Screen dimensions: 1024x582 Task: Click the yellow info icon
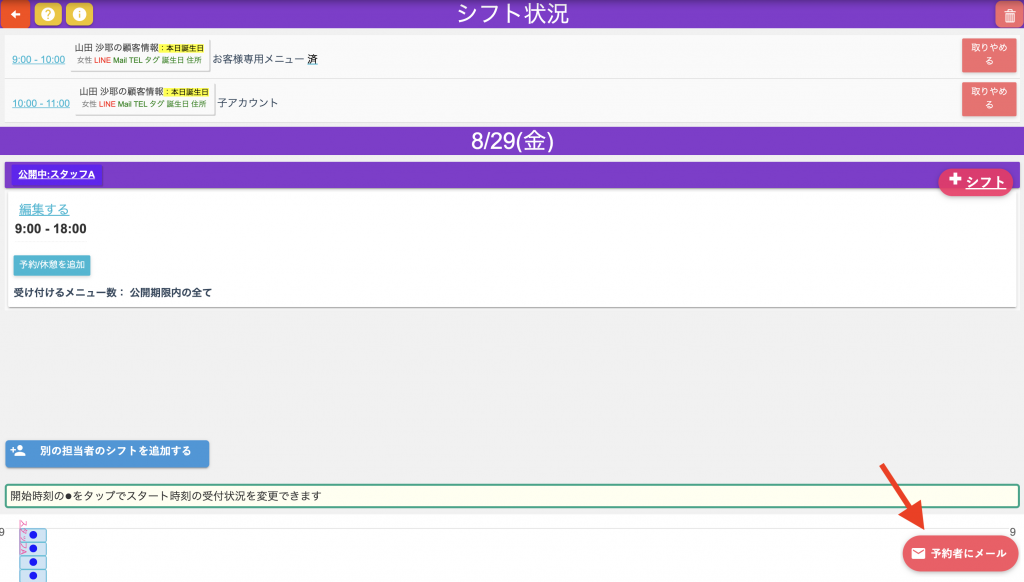click(79, 14)
